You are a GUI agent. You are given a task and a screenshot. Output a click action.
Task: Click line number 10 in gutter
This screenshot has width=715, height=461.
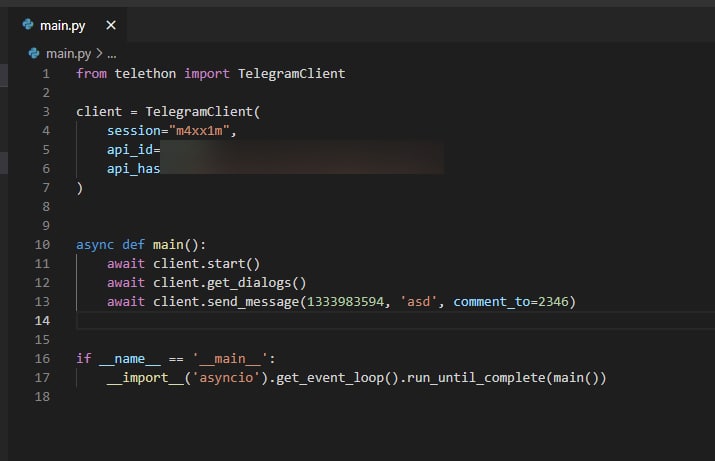(x=42, y=245)
